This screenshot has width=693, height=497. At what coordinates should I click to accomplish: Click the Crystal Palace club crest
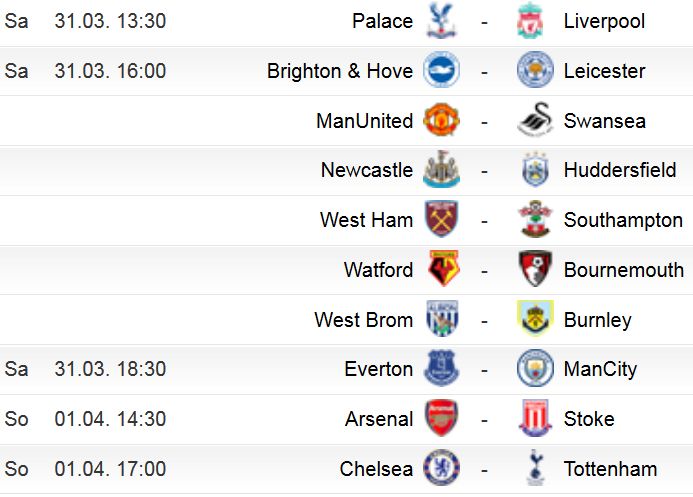(441, 21)
